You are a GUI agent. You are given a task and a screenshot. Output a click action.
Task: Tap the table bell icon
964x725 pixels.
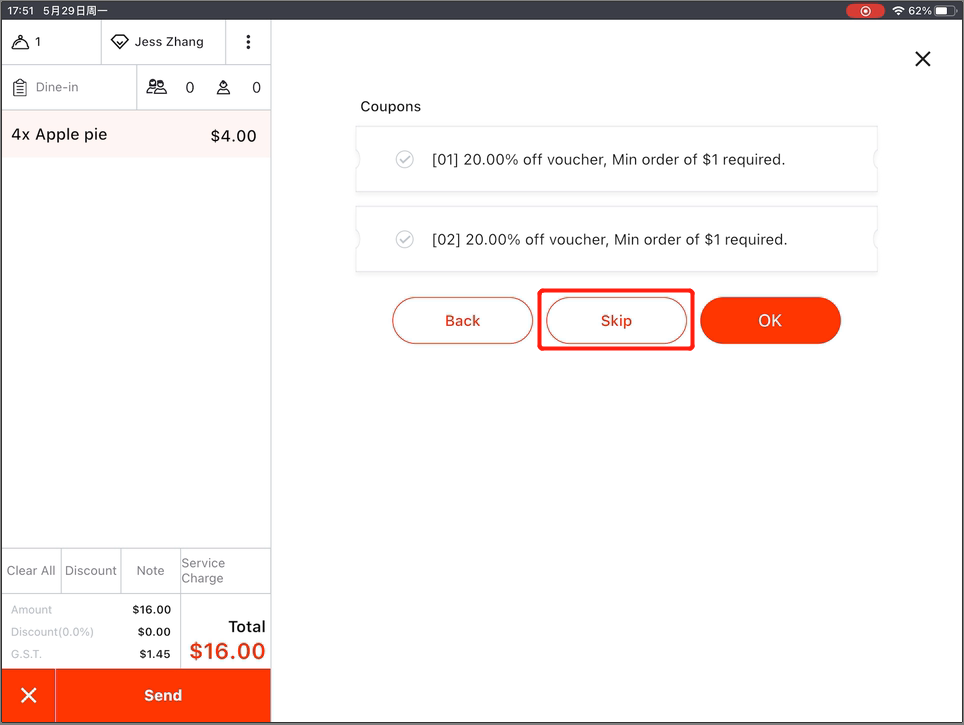(x=20, y=42)
